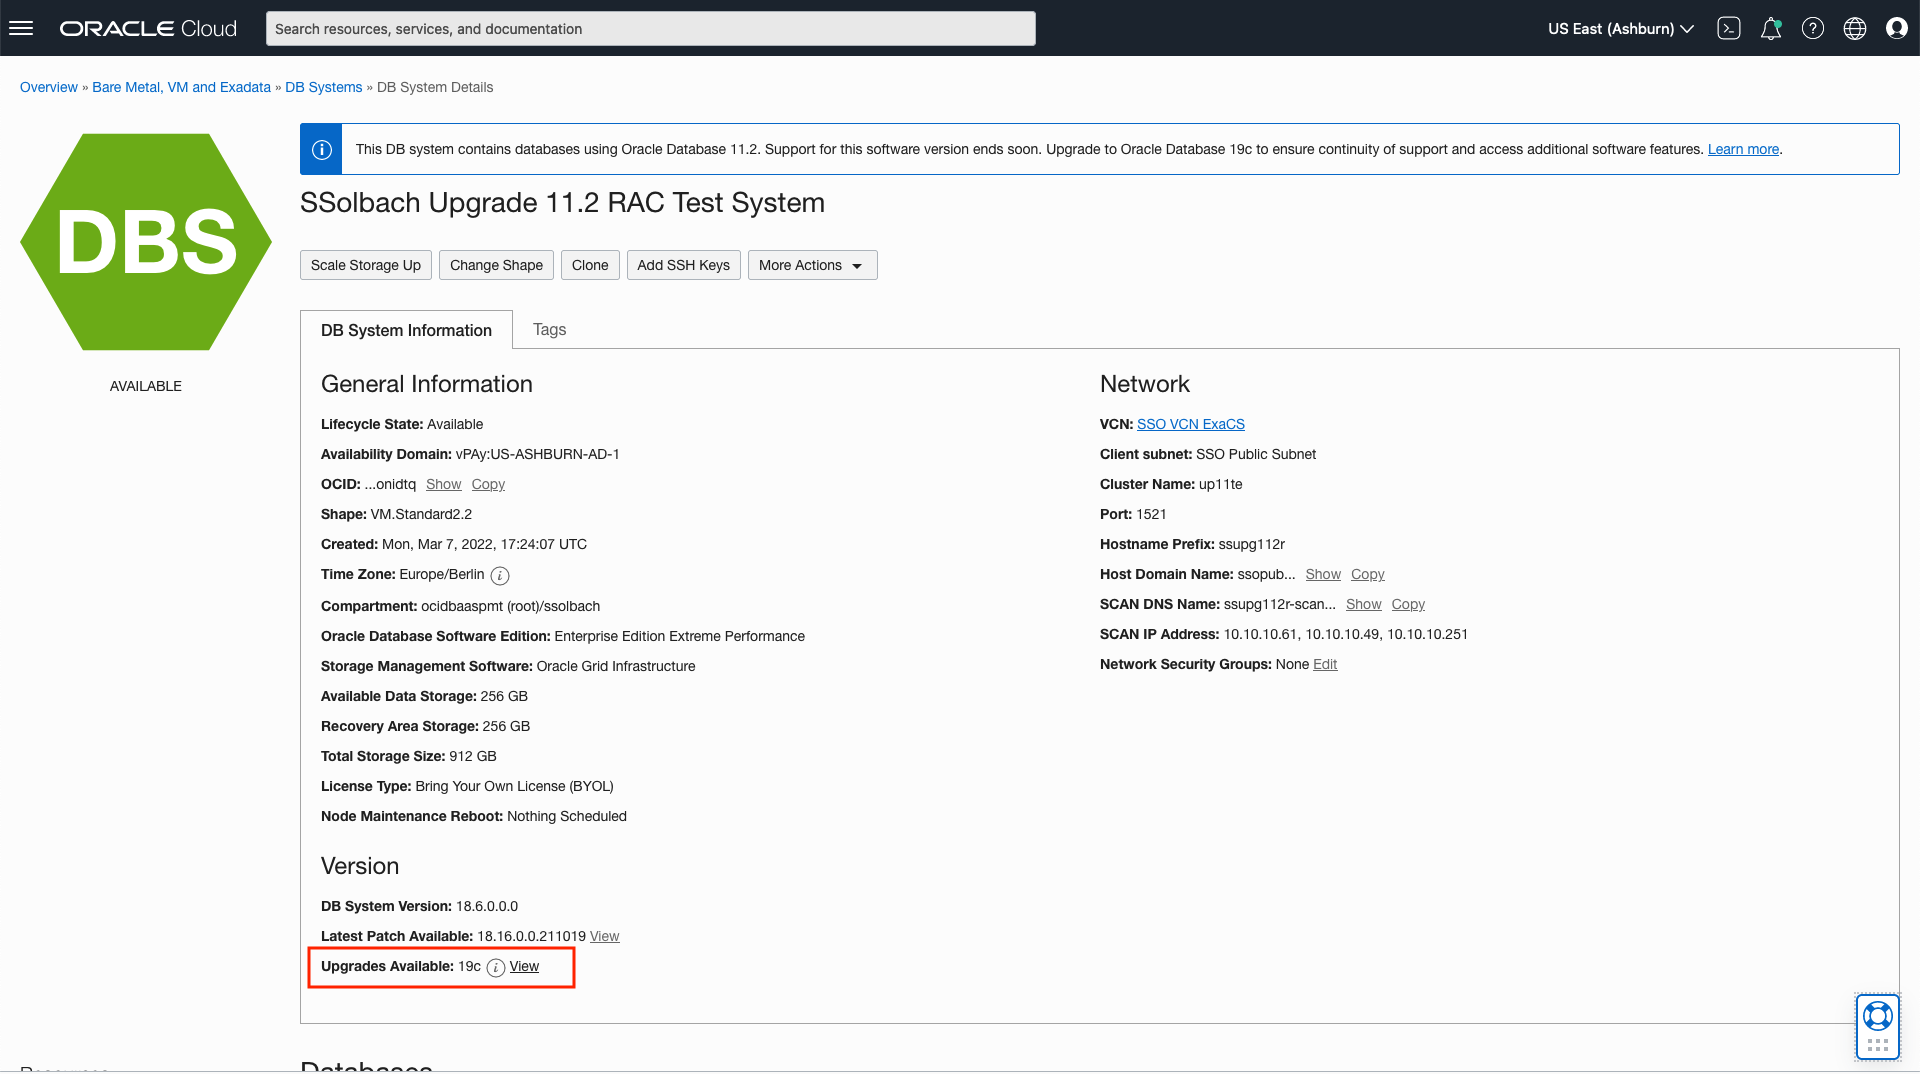
Task: Open the SSO VCN ExaCS link
Action: click(x=1190, y=424)
